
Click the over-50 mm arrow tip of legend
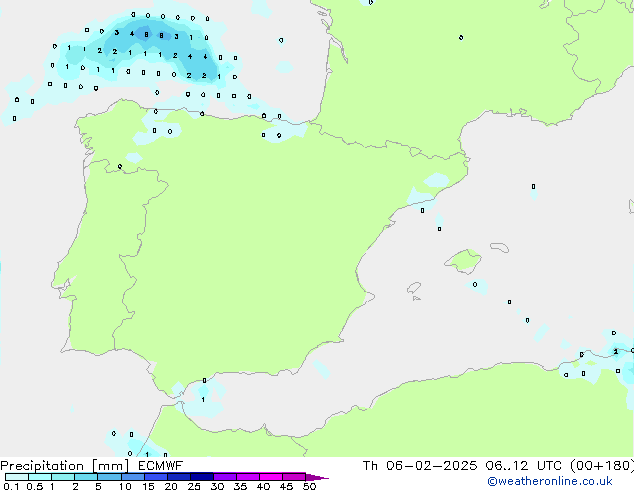point(317,477)
